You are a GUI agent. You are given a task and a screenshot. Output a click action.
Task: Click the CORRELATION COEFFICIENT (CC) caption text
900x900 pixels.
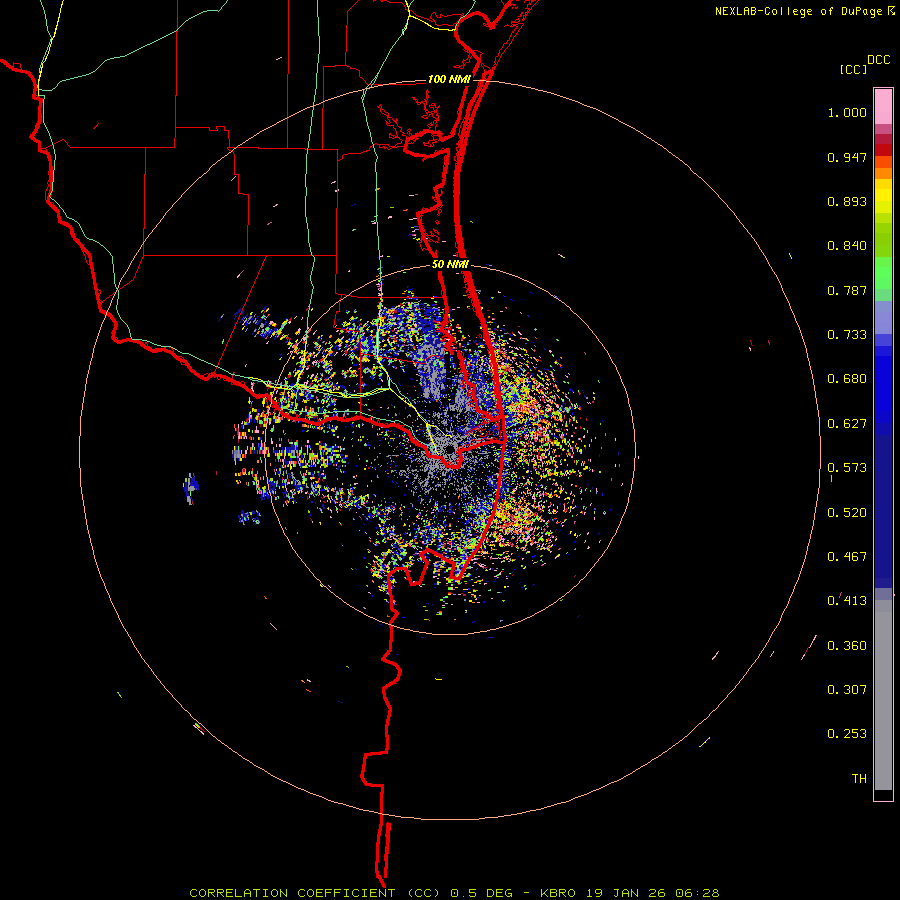[315, 893]
